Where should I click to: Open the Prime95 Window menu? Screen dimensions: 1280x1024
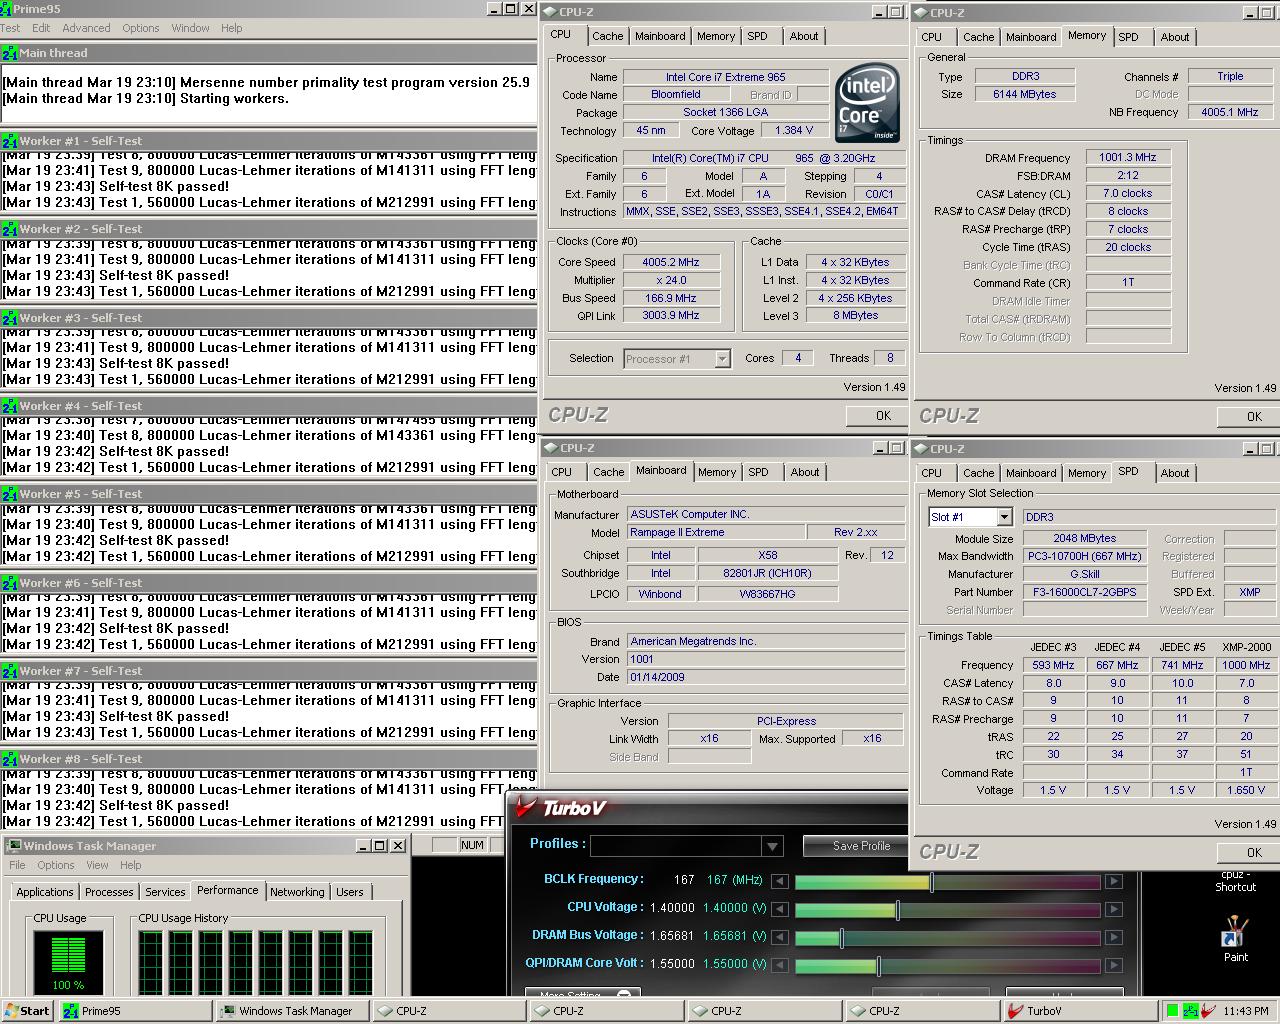tap(190, 28)
